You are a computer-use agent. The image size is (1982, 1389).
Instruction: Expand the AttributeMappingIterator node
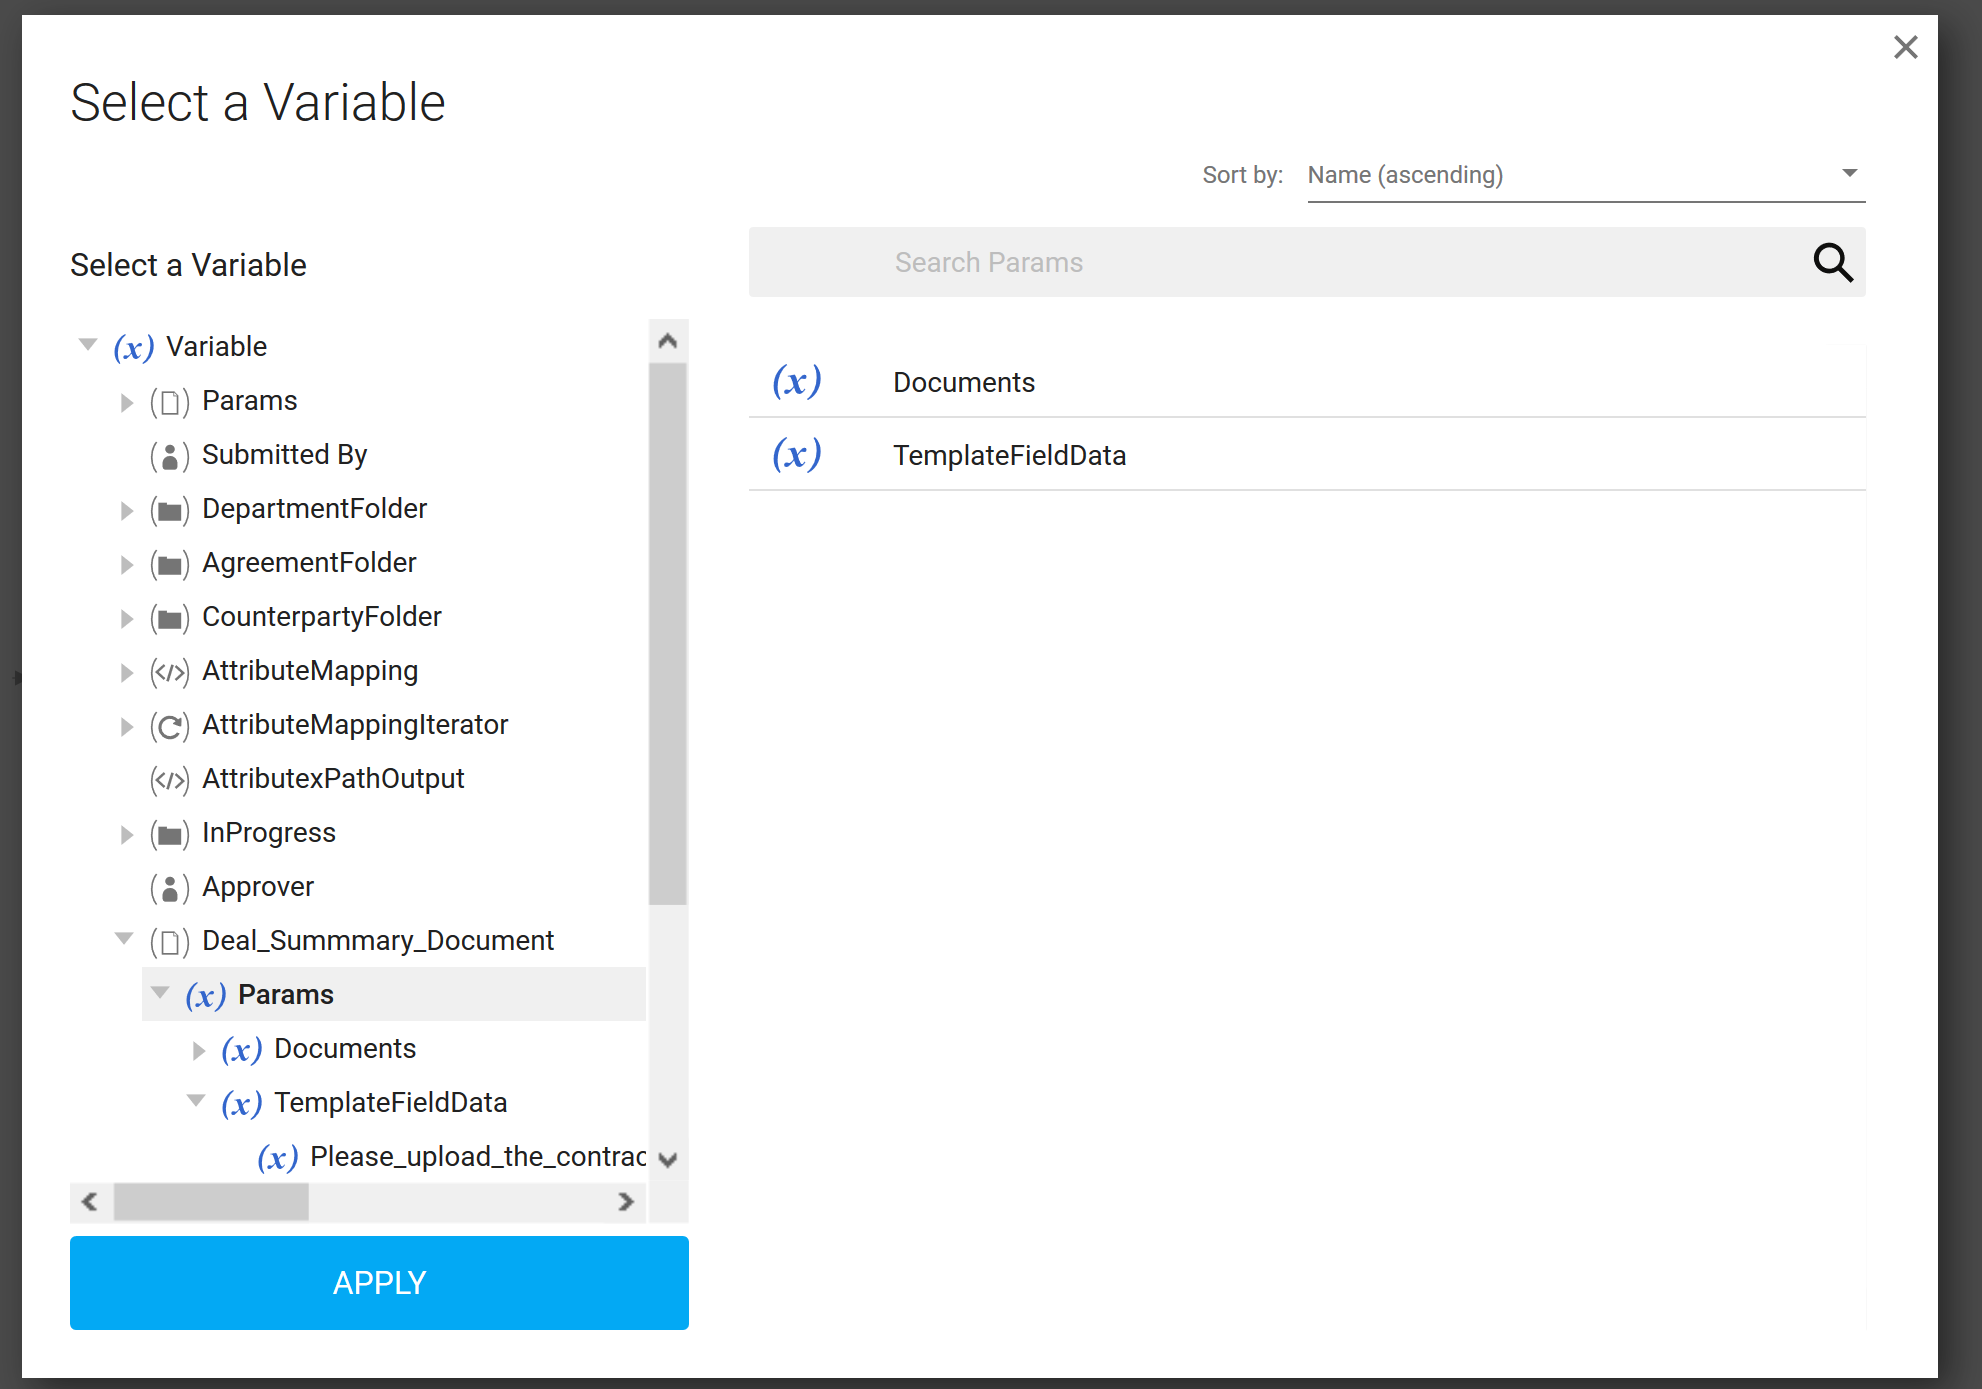pos(126,726)
